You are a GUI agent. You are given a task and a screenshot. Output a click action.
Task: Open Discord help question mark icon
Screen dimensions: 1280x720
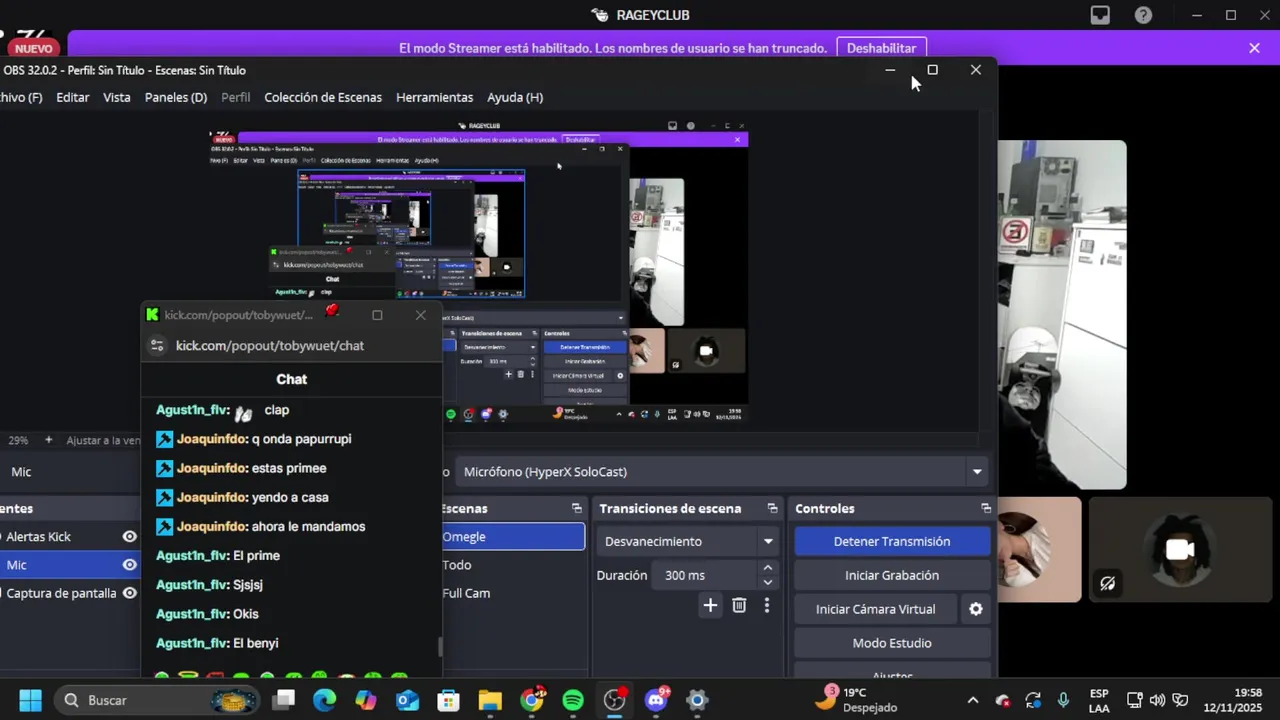1143,15
